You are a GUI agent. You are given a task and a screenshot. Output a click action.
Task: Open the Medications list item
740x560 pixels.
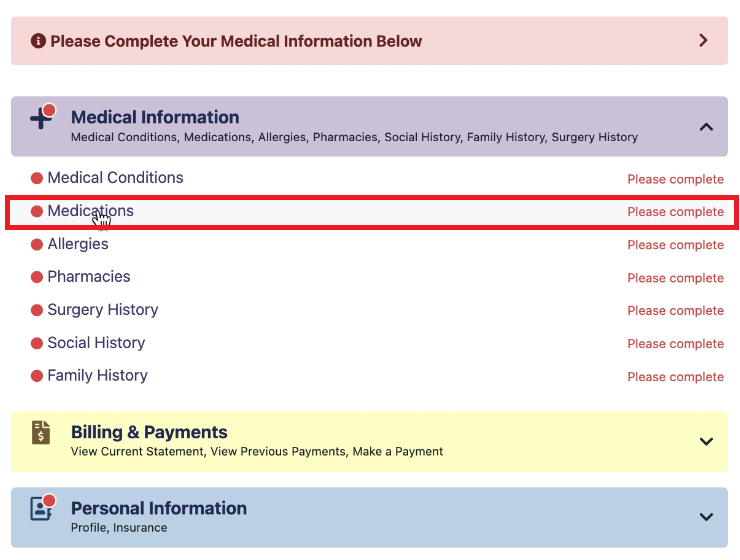point(90,211)
